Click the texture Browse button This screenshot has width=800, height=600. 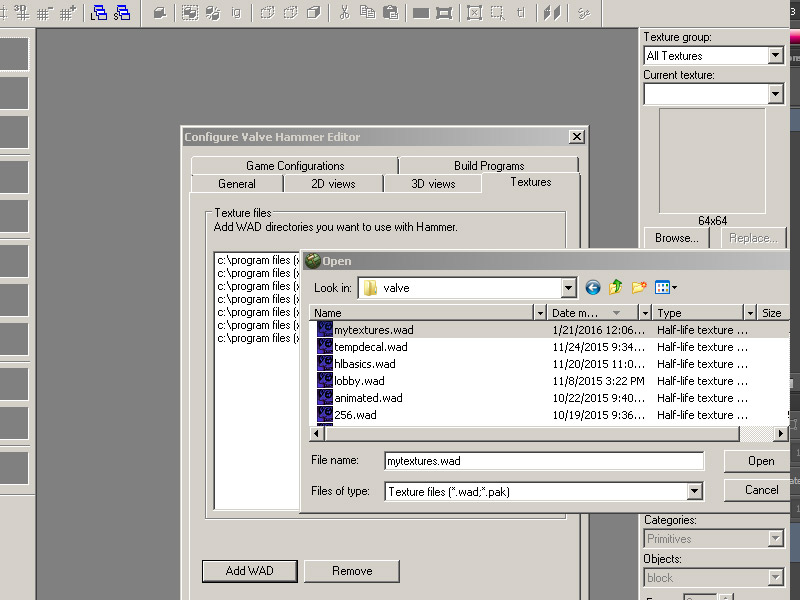[x=677, y=238]
